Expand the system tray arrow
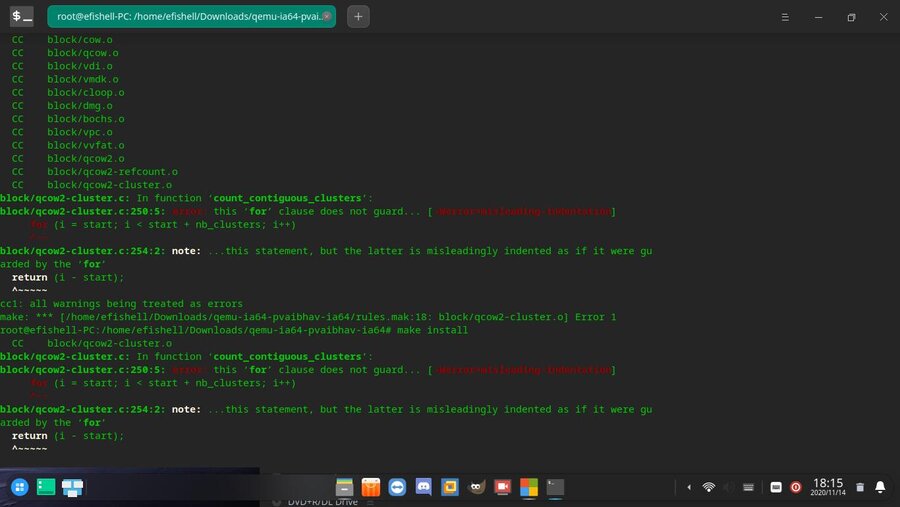 pos(688,487)
